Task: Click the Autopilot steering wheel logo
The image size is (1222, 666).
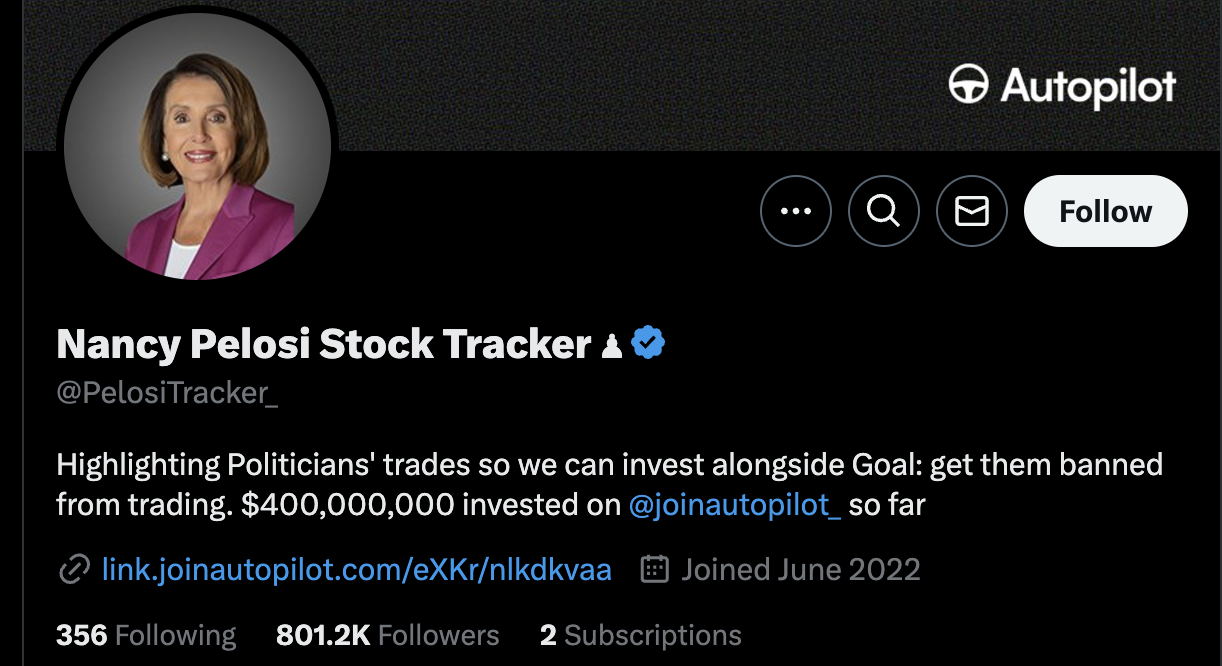Action: tap(968, 85)
